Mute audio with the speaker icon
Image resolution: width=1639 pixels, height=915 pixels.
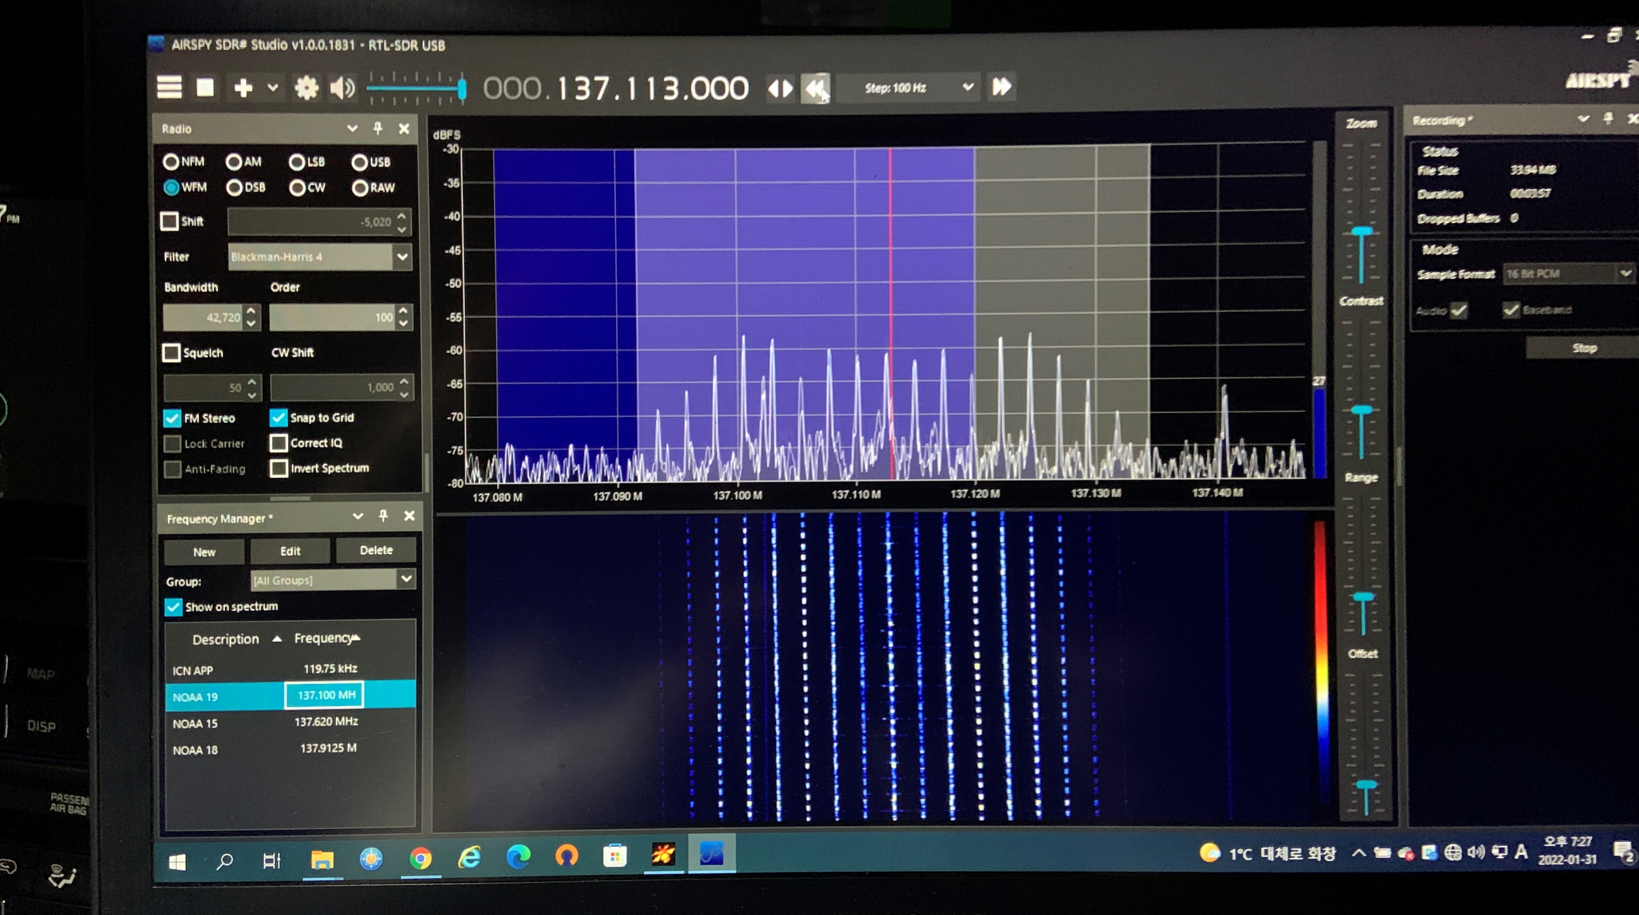(343, 88)
